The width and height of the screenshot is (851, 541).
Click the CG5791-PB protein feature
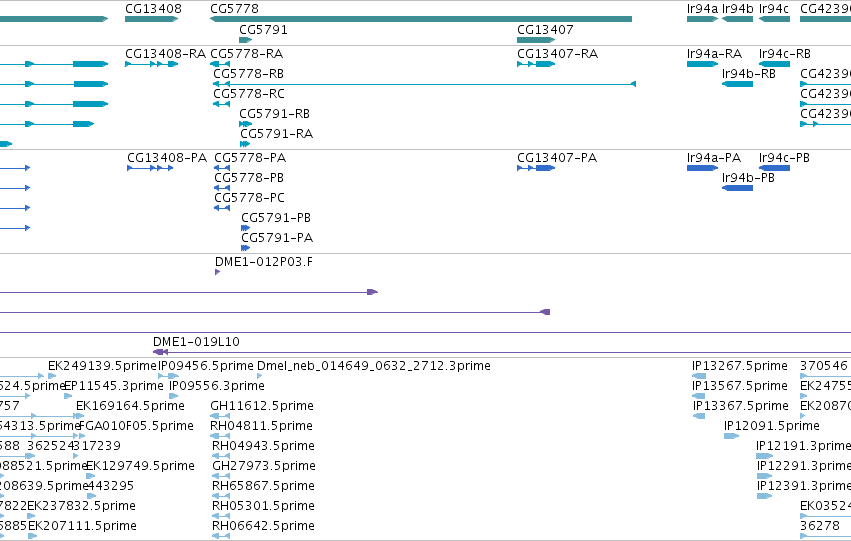click(245, 228)
